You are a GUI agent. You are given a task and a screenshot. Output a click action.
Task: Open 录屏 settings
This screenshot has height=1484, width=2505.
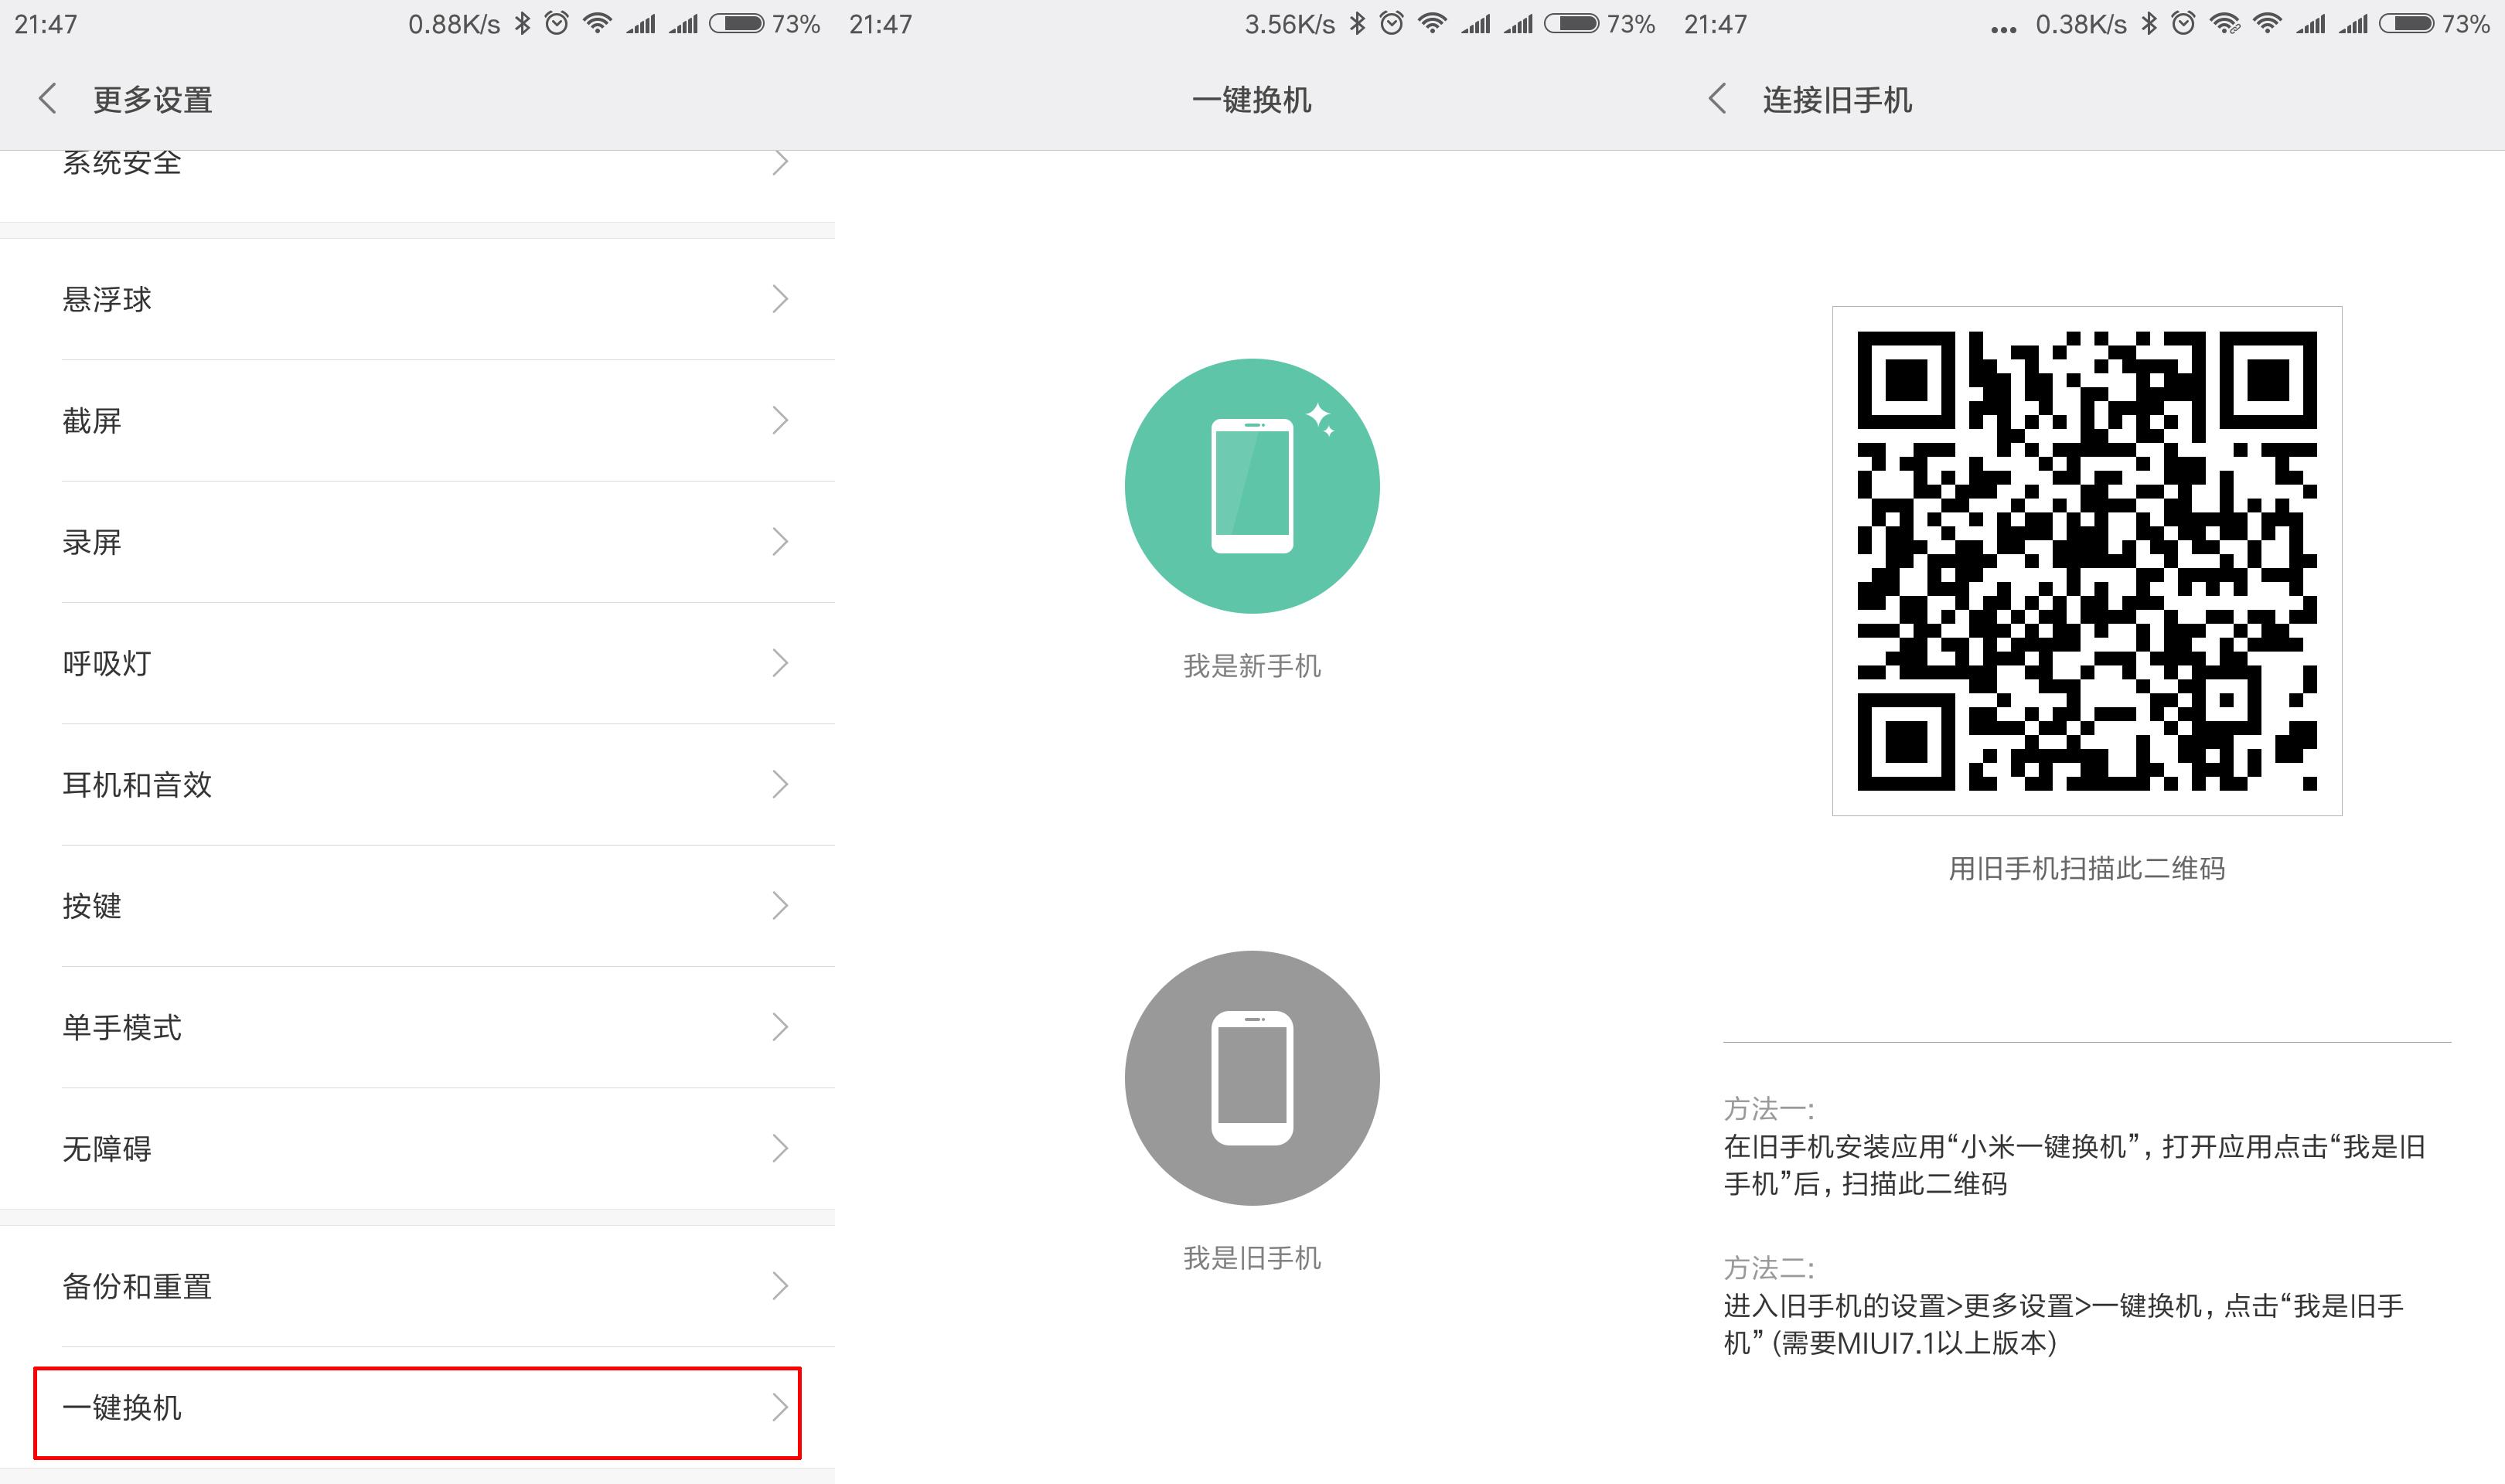tap(417, 542)
